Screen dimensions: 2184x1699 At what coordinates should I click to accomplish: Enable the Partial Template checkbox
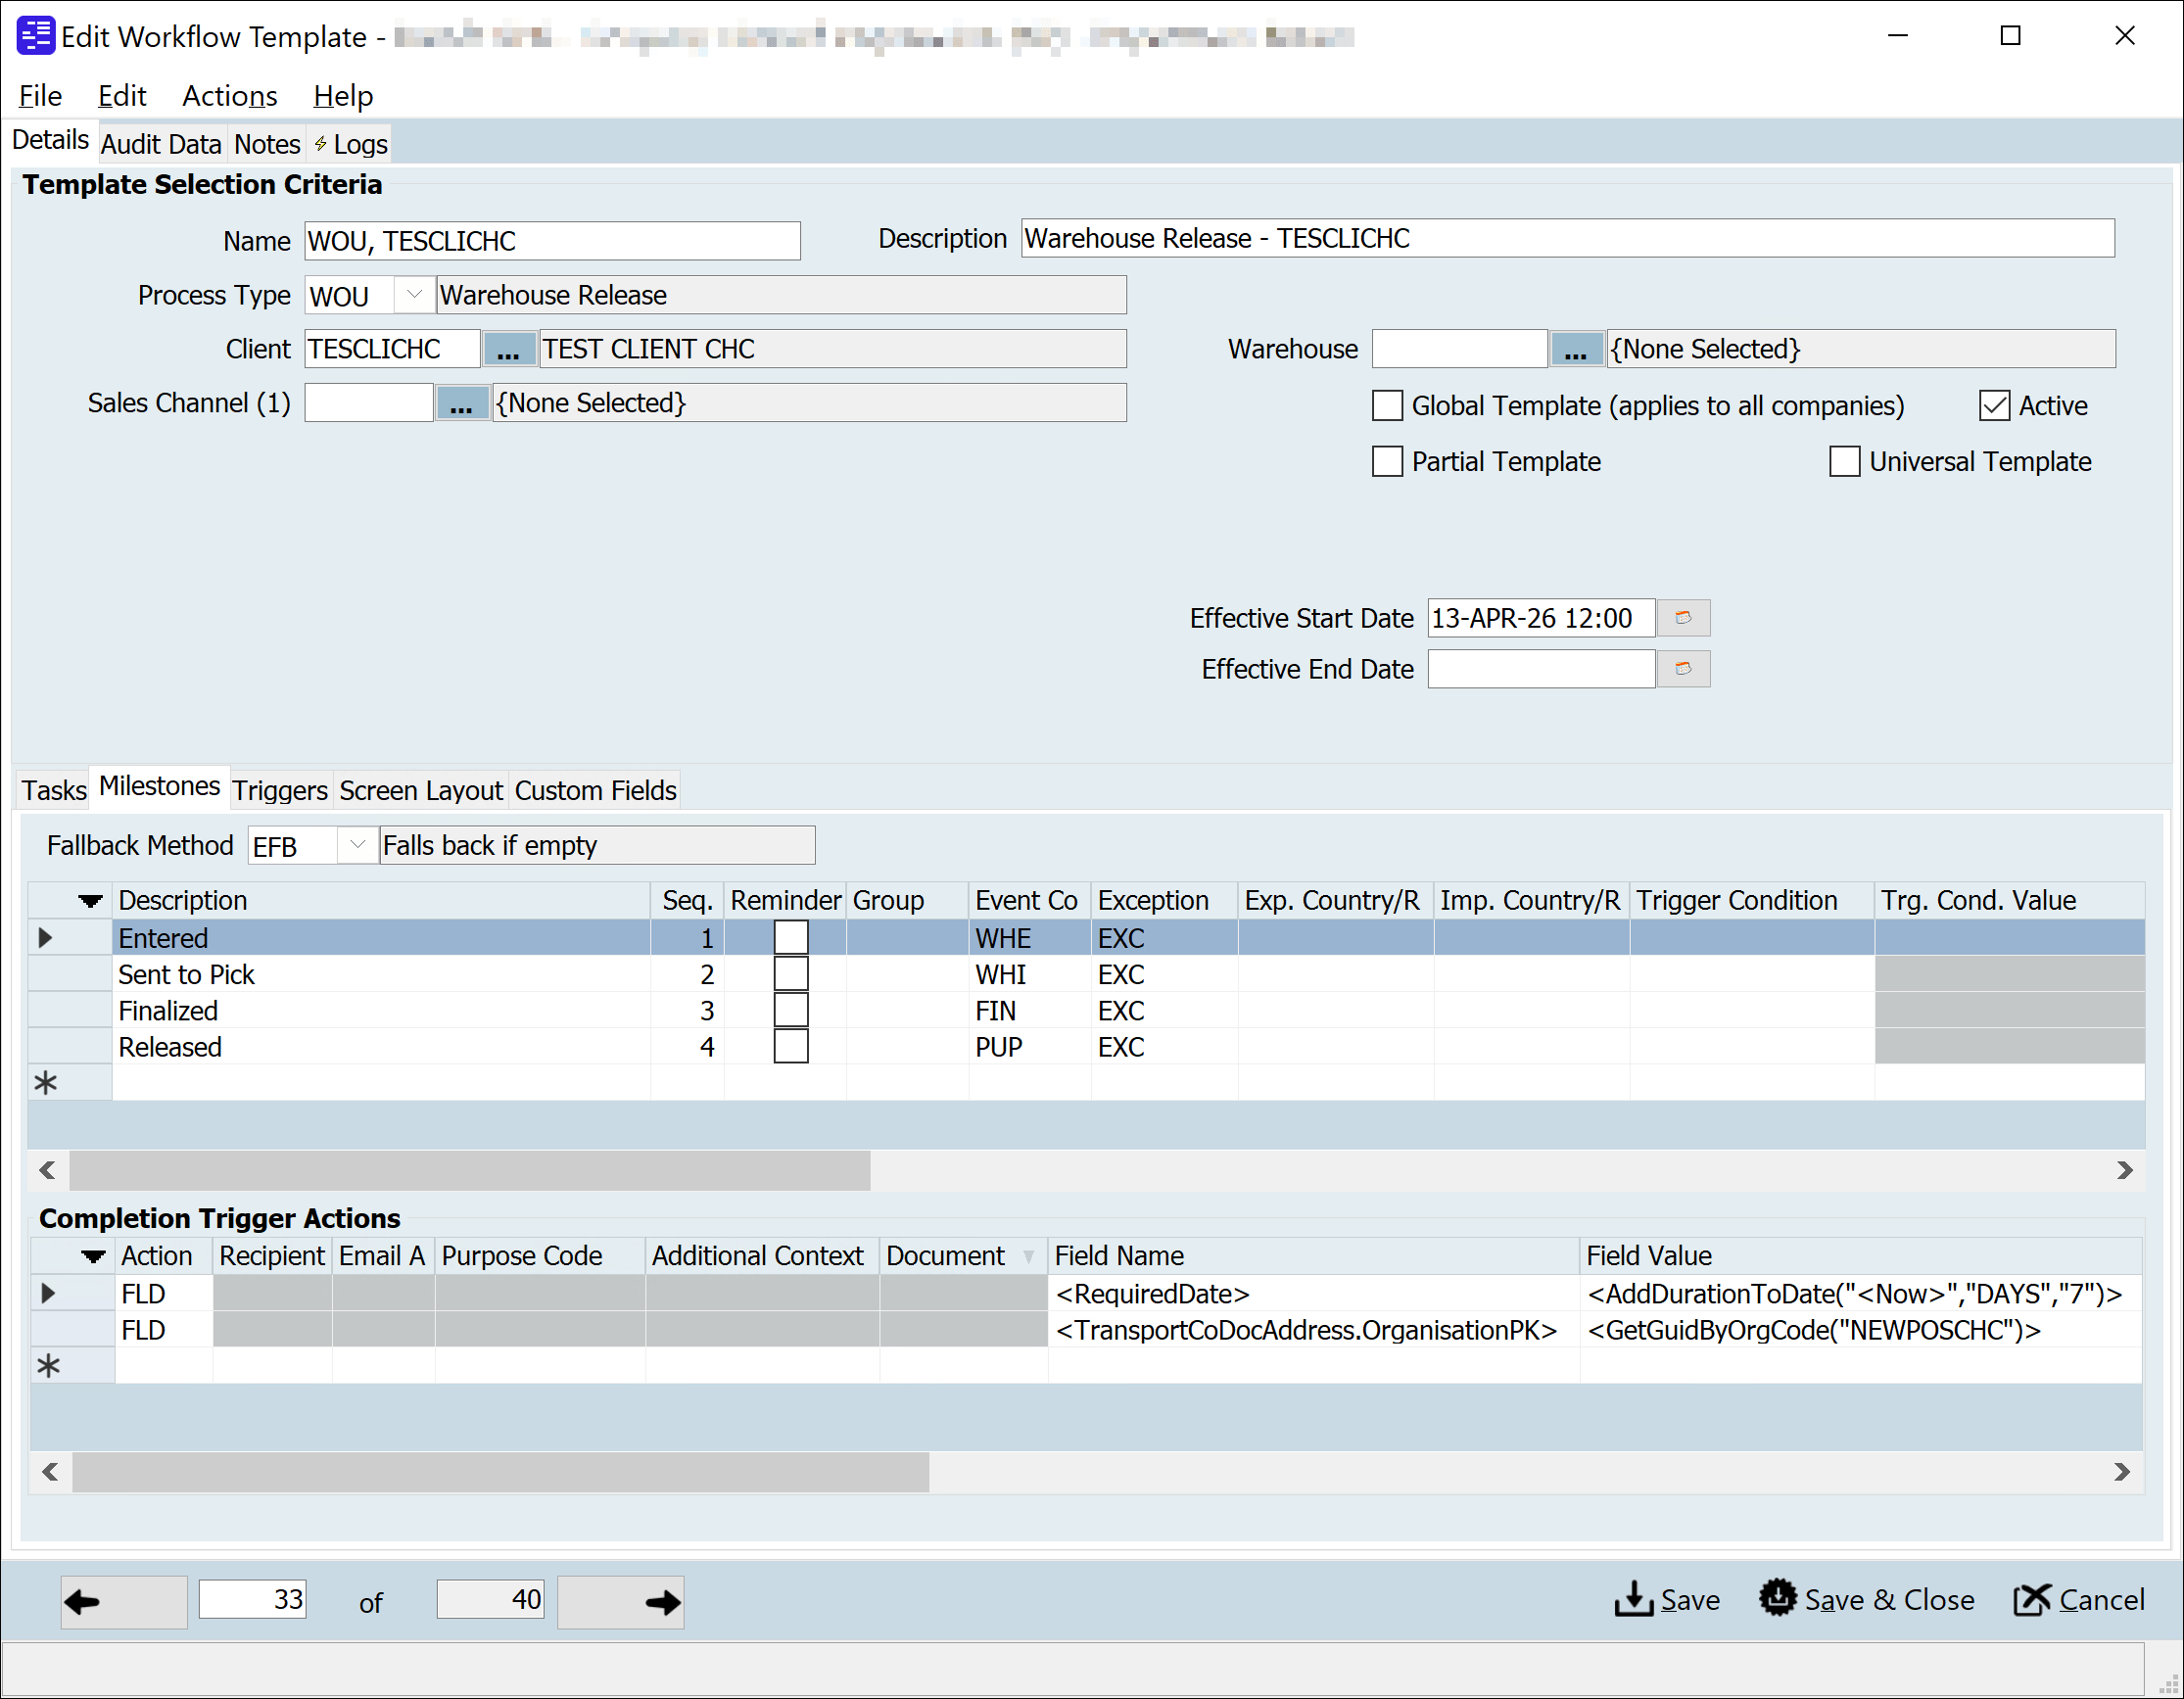(1387, 461)
